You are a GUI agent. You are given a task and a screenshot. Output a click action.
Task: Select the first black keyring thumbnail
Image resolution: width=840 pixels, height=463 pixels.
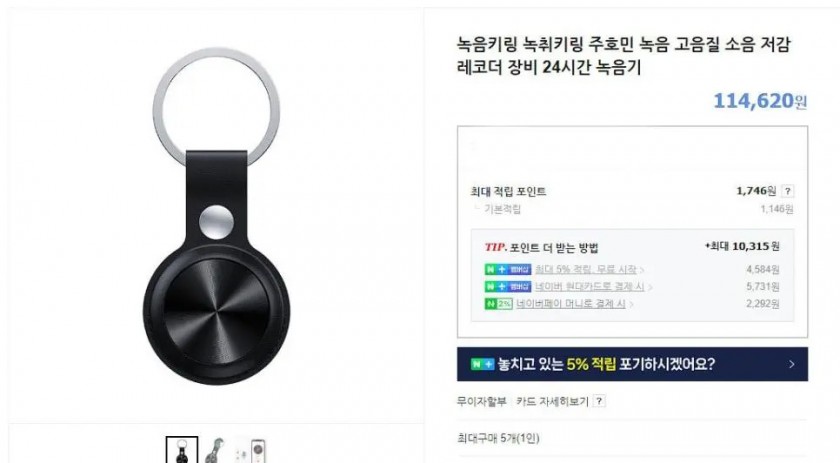[x=182, y=450]
